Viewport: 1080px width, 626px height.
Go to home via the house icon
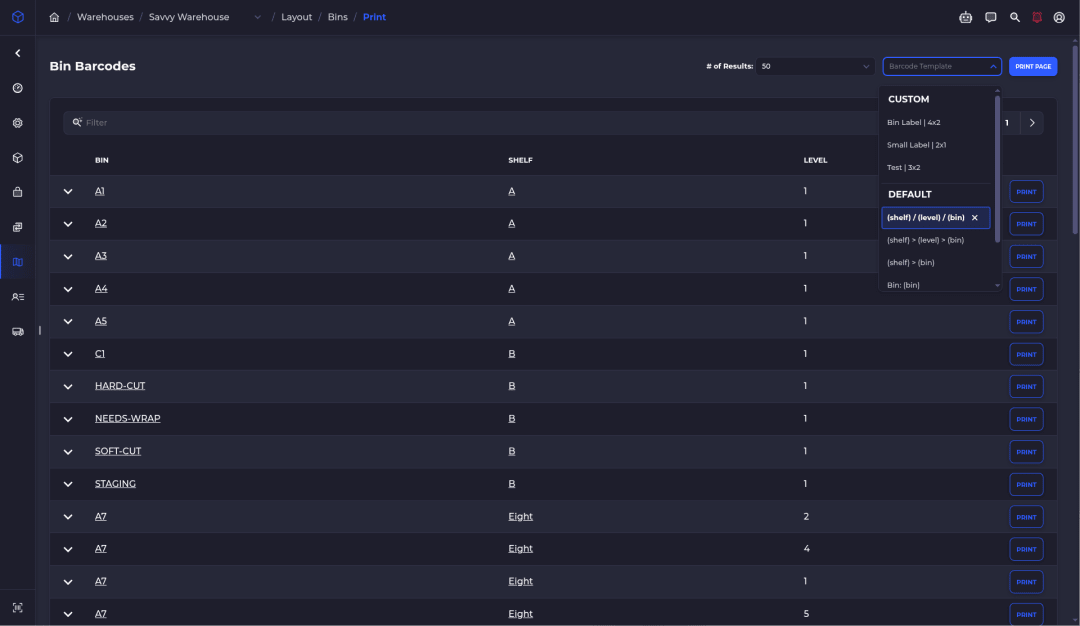tap(54, 17)
